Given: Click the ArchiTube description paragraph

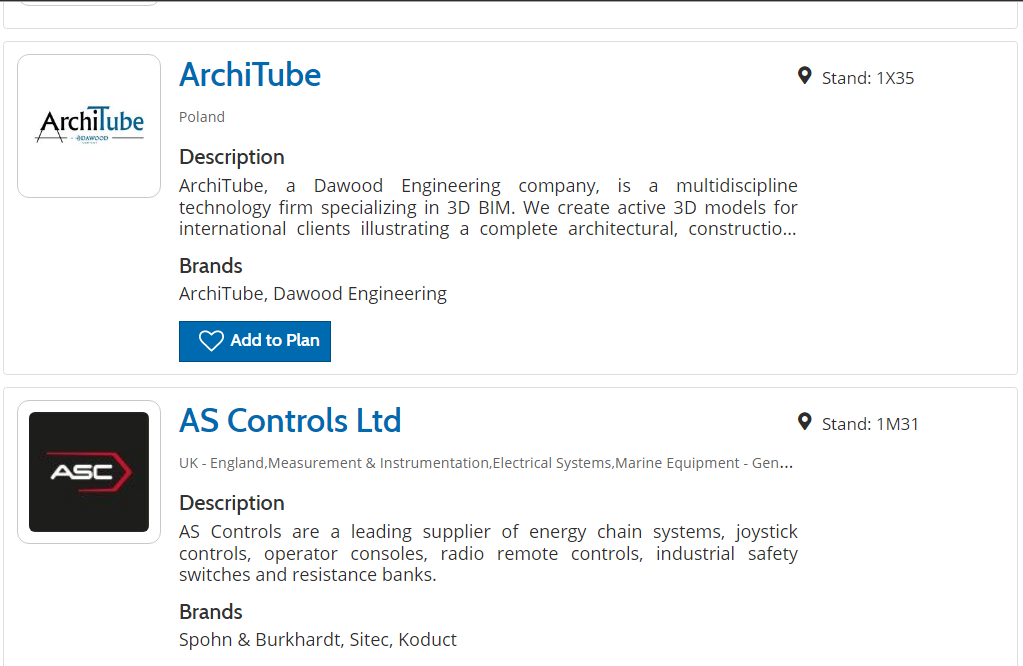Looking at the screenshot, I should tap(488, 207).
